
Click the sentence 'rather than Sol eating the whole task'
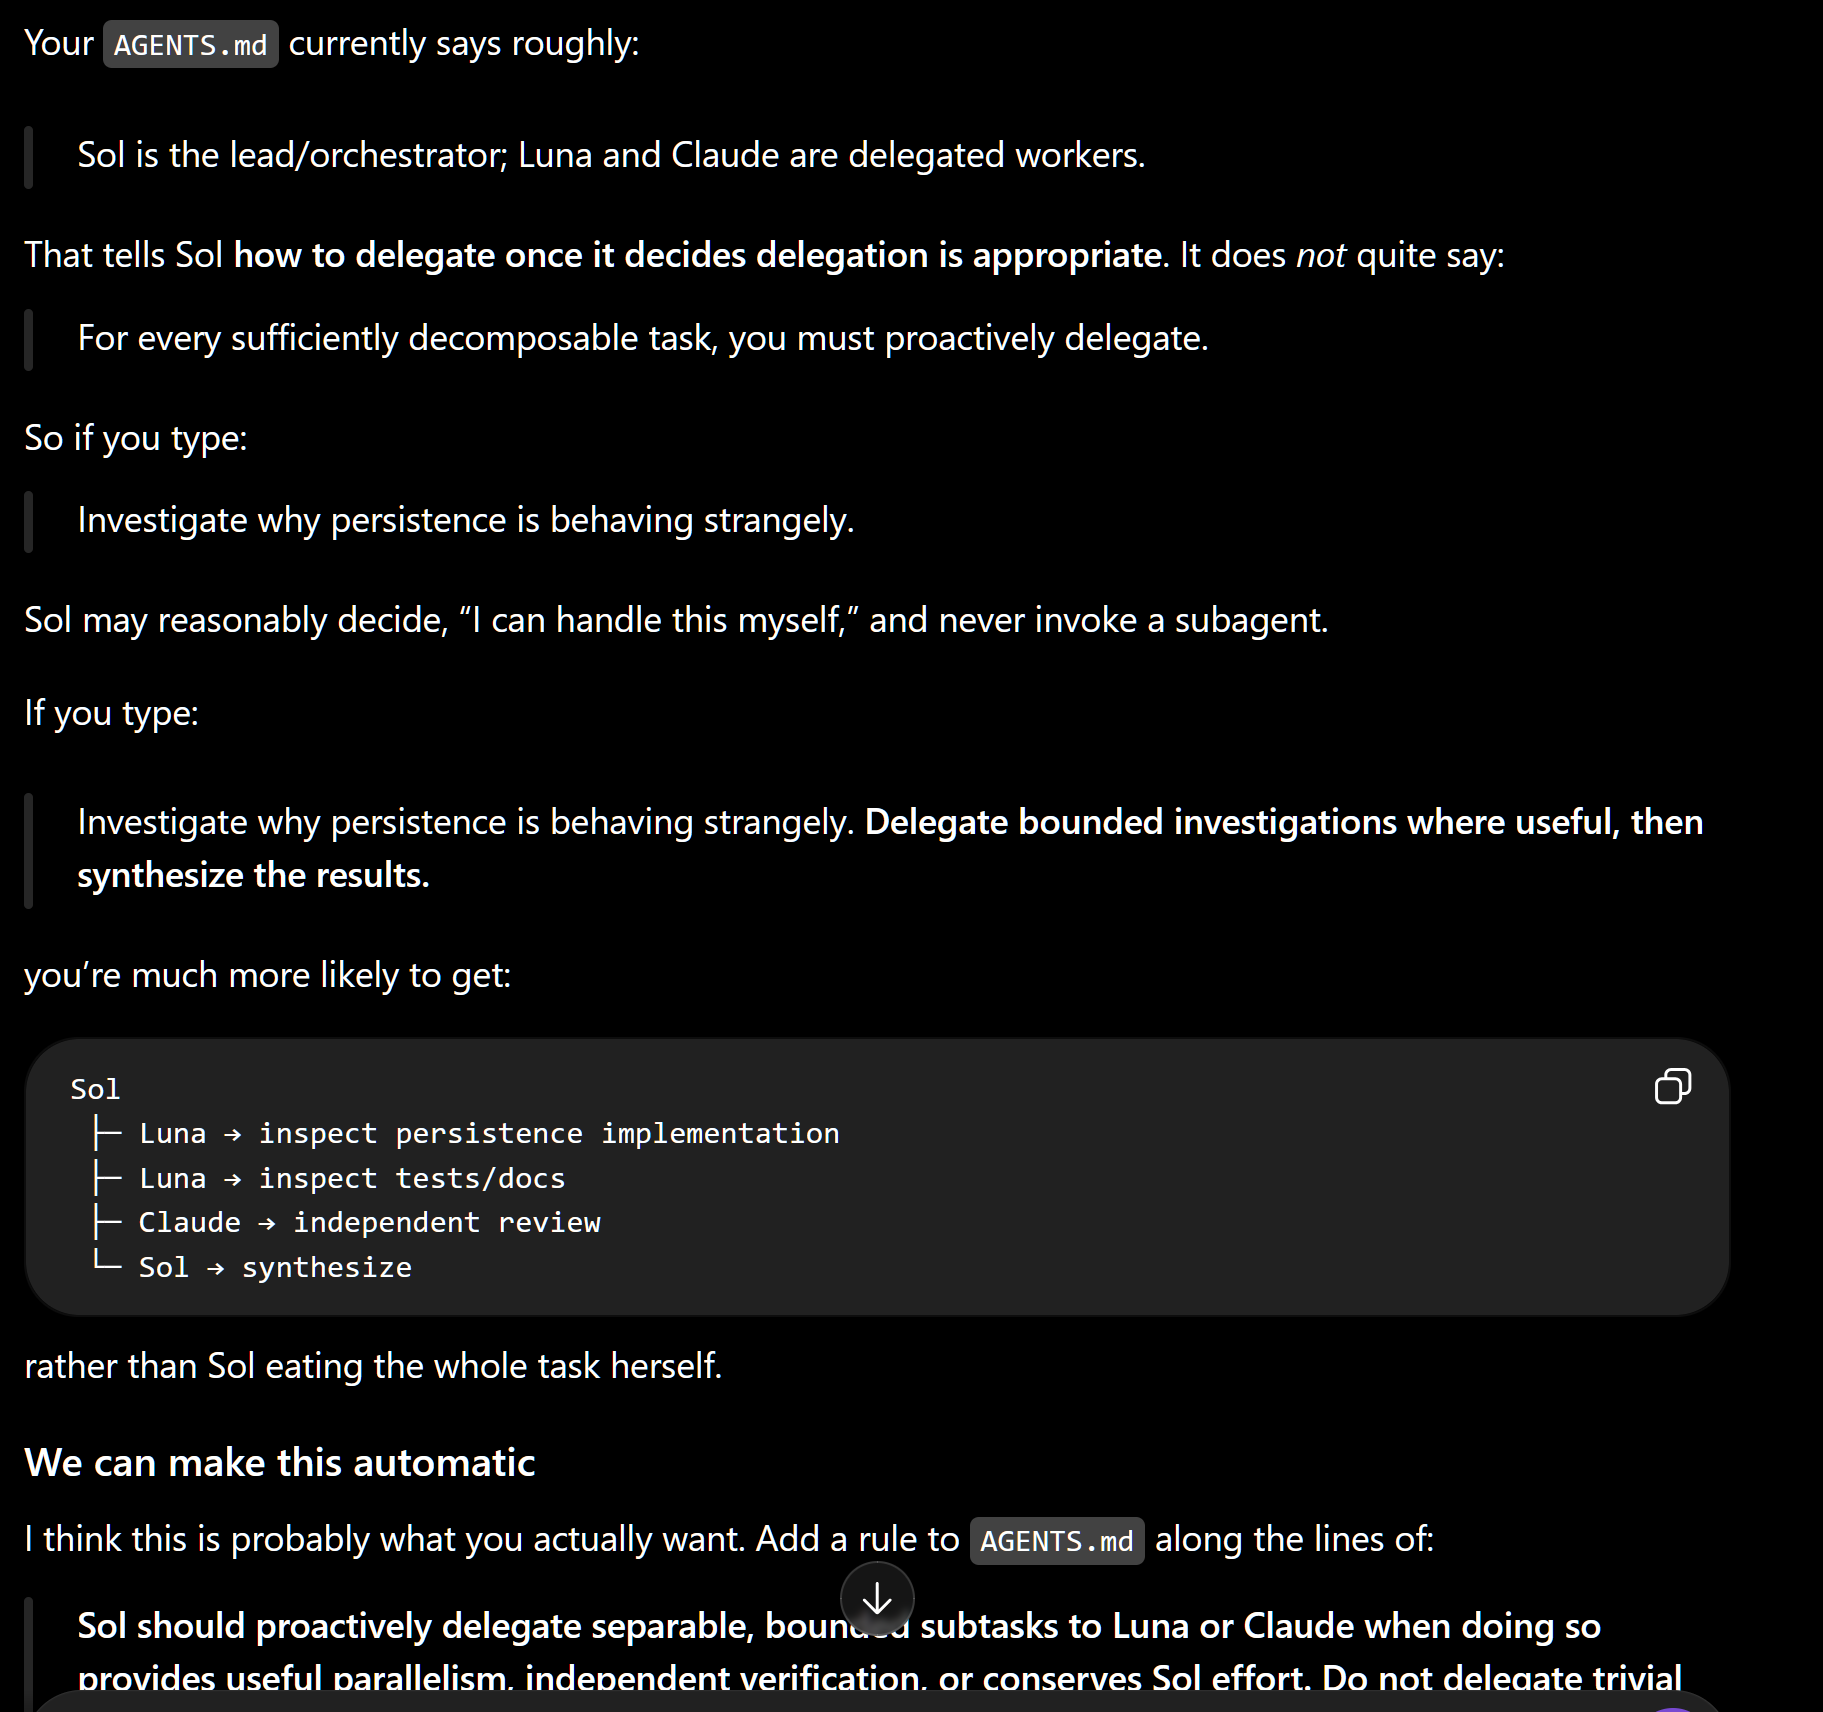coord(373,1366)
